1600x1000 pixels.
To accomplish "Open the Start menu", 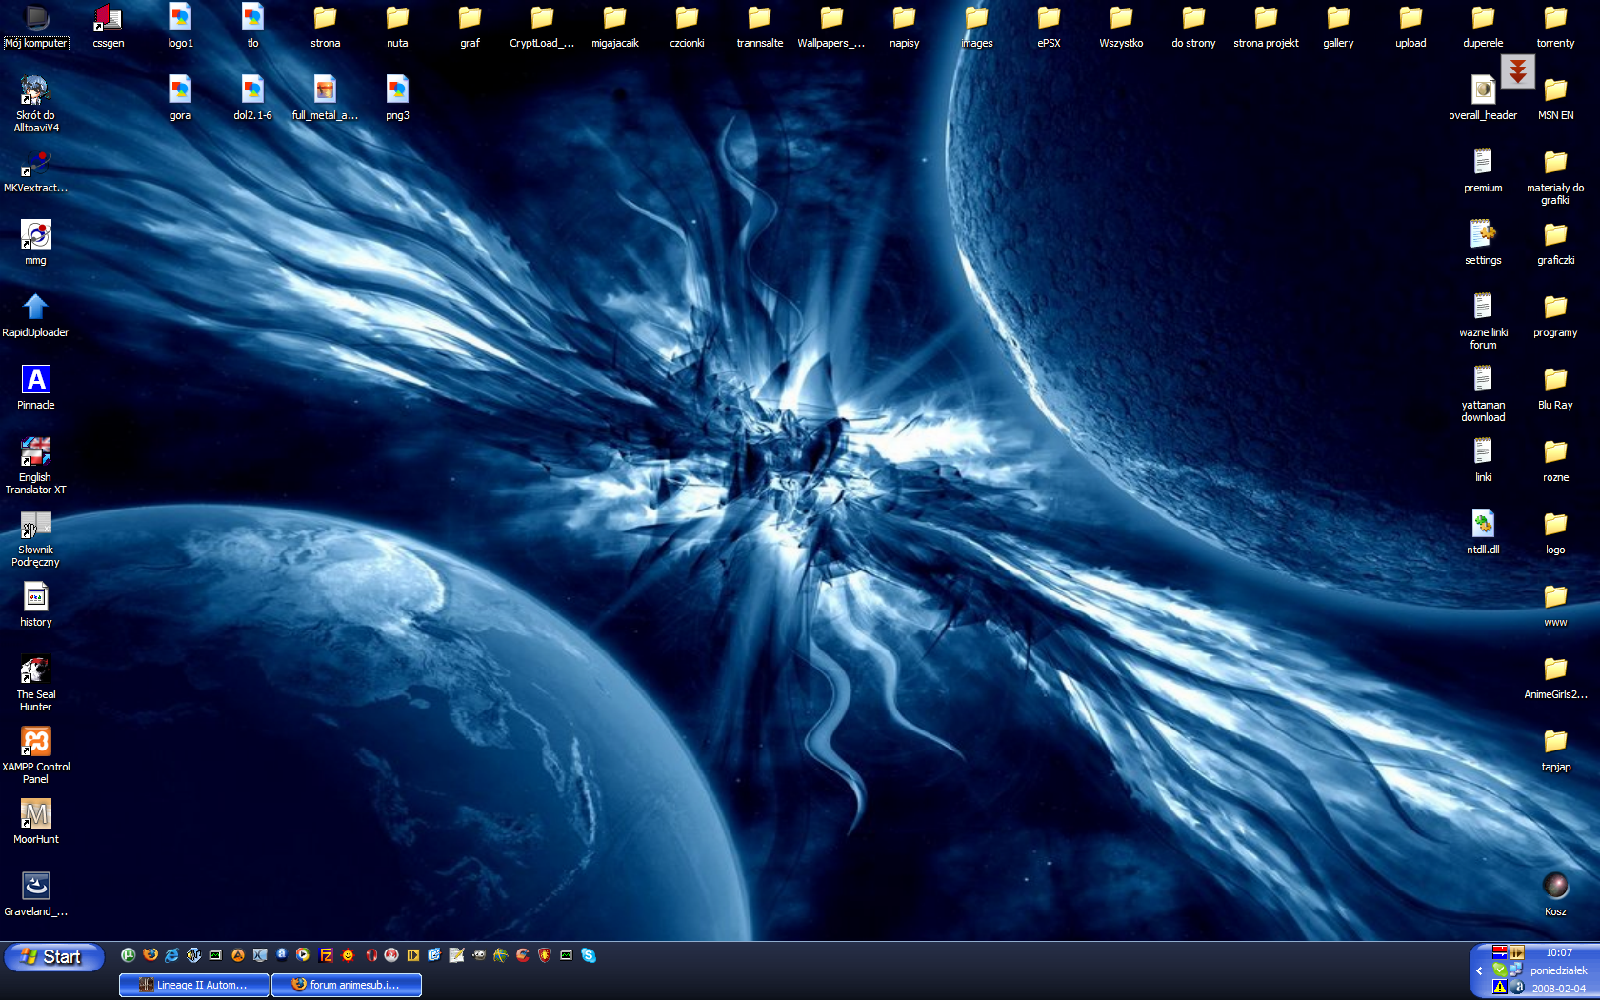I will (54, 957).
